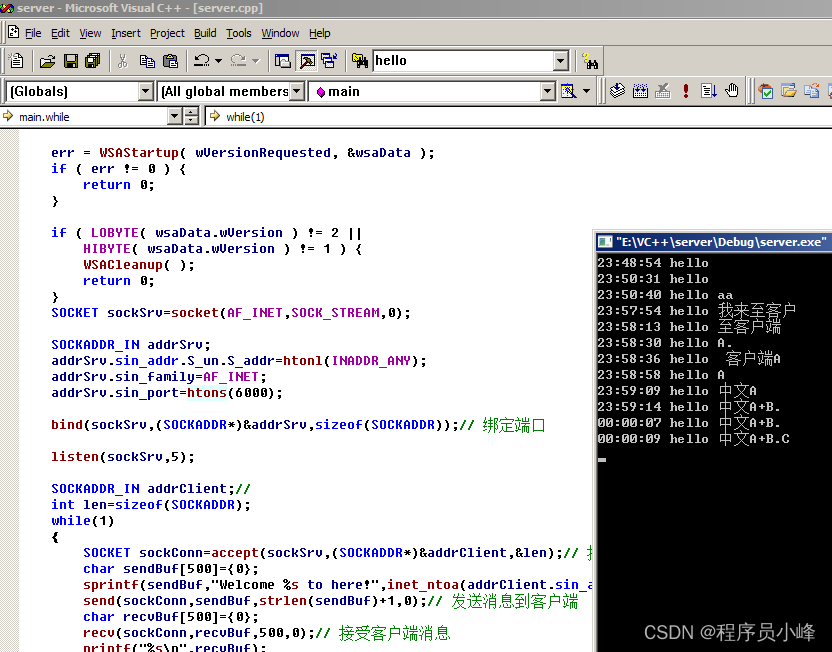Click the Save All icon
The image size is (832, 652).
coord(93,60)
